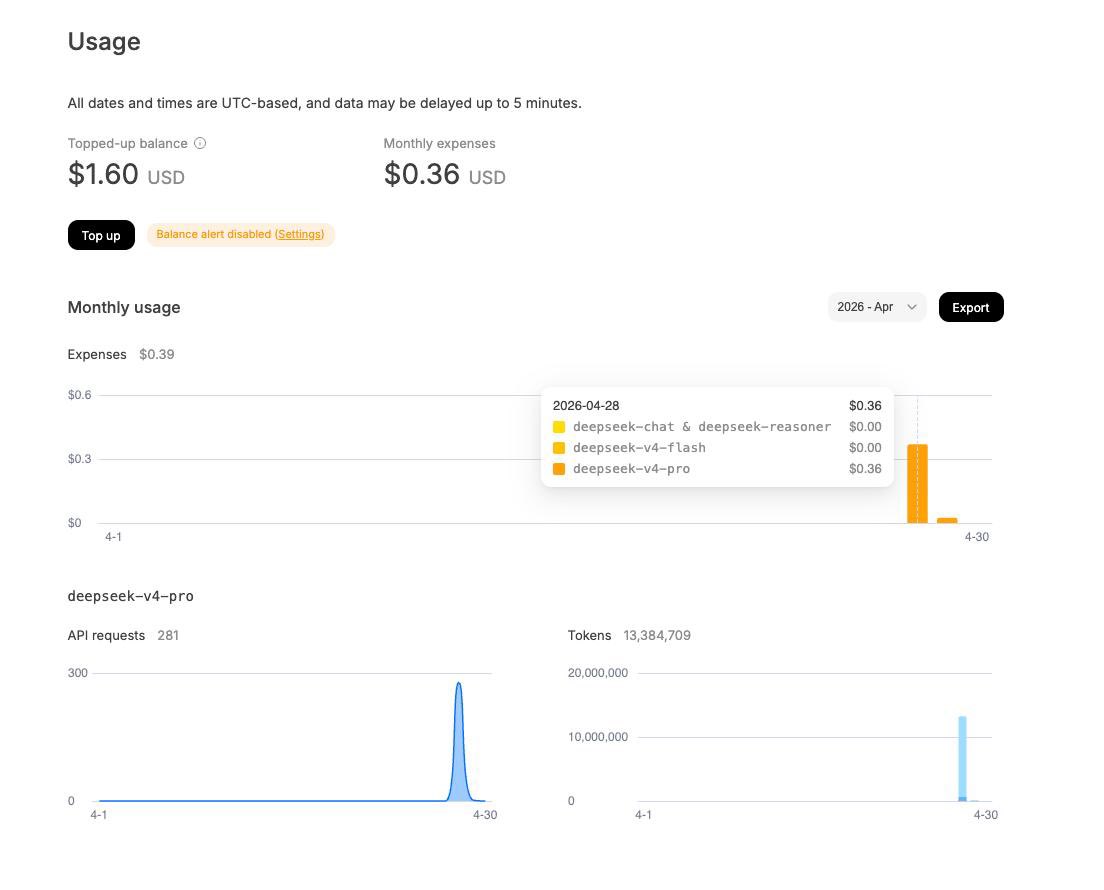This screenshot has height=890, width=1104.
Task: Click the tall orange 04-28 expenses bar
Action: coord(917,484)
